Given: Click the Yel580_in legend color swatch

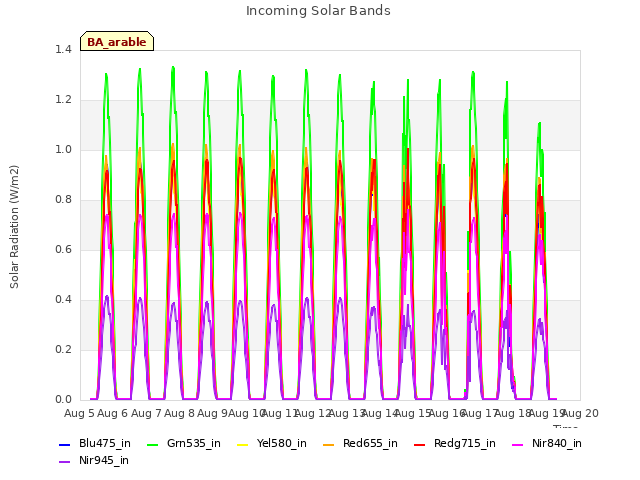Looking at the screenshot, I should point(242,444).
